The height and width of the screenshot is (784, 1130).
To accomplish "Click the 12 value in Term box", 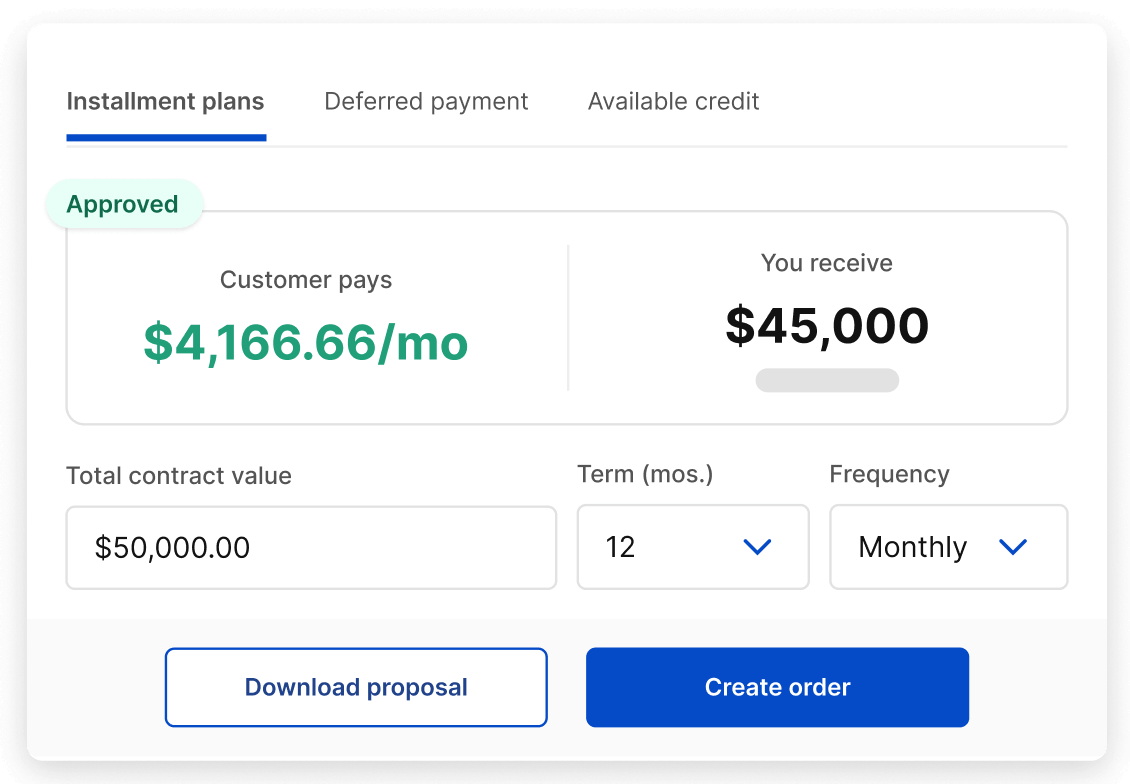I will [621, 547].
